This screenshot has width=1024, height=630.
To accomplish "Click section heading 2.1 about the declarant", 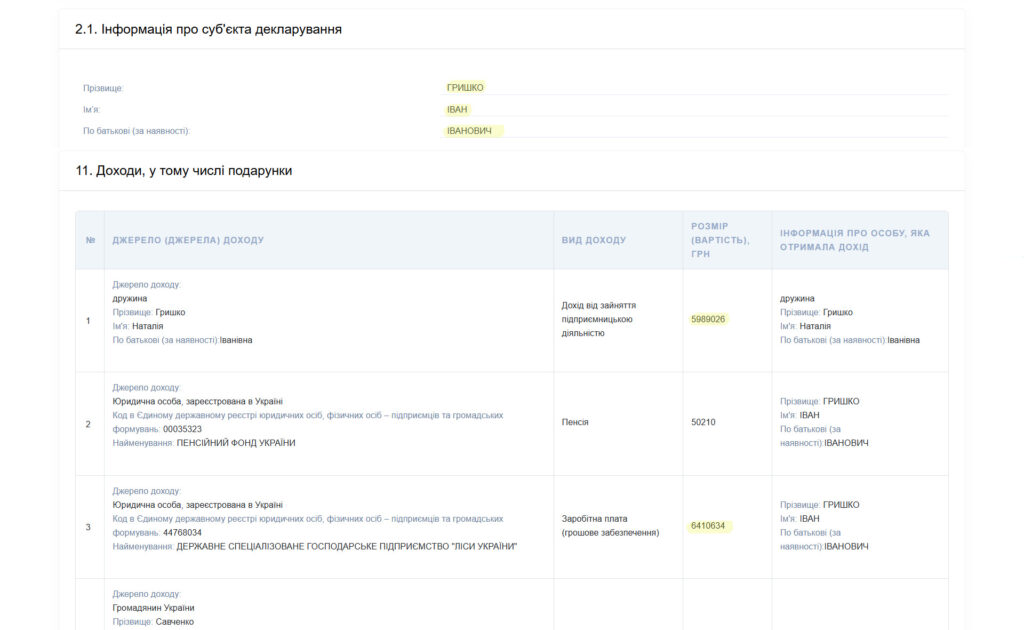I will click(x=208, y=29).
